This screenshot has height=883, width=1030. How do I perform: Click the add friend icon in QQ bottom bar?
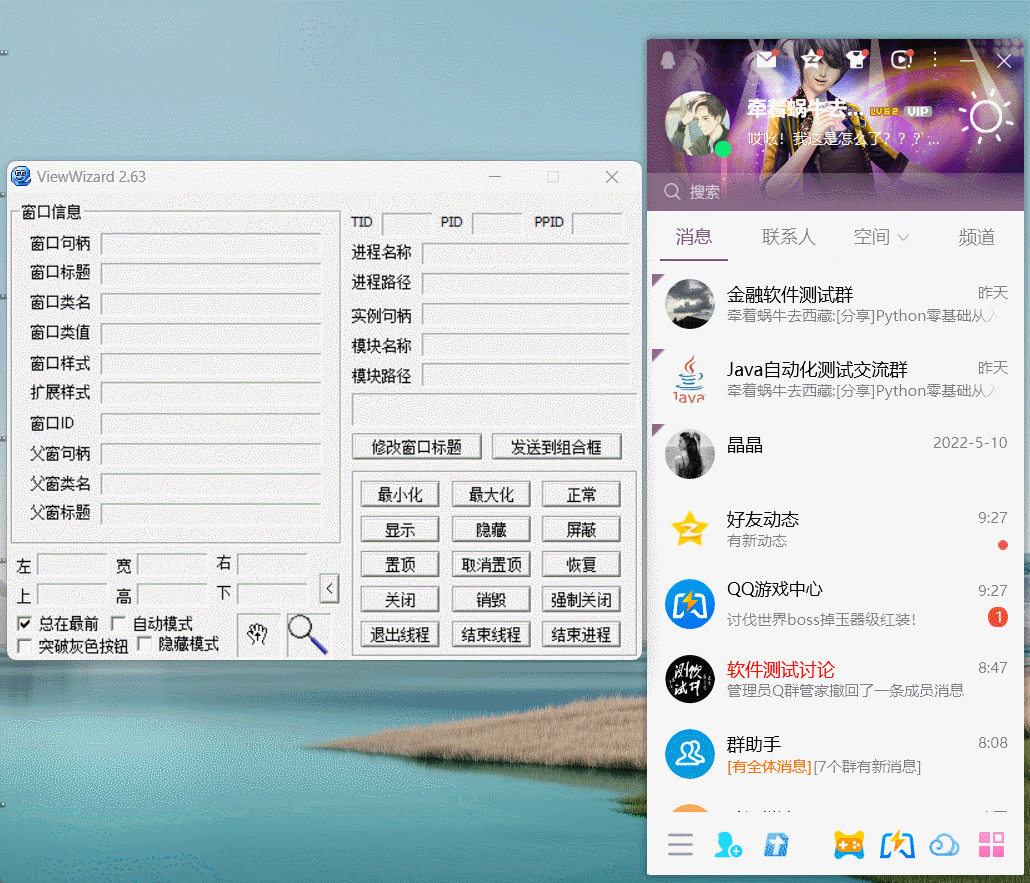click(728, 844)
